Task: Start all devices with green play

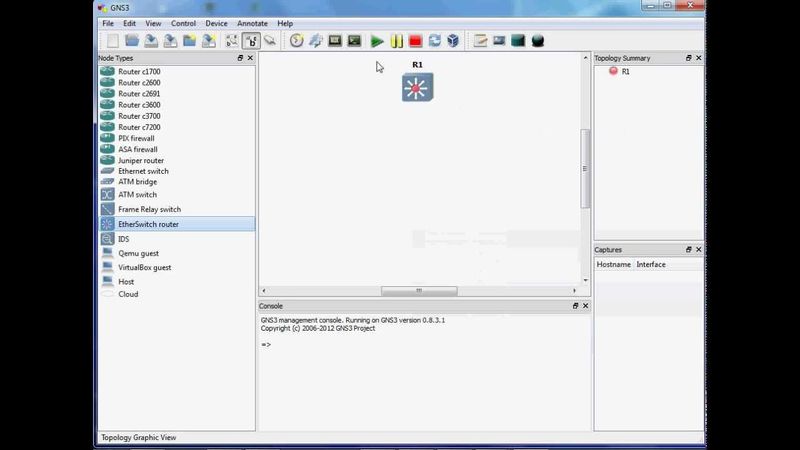Action: [377, 41]
